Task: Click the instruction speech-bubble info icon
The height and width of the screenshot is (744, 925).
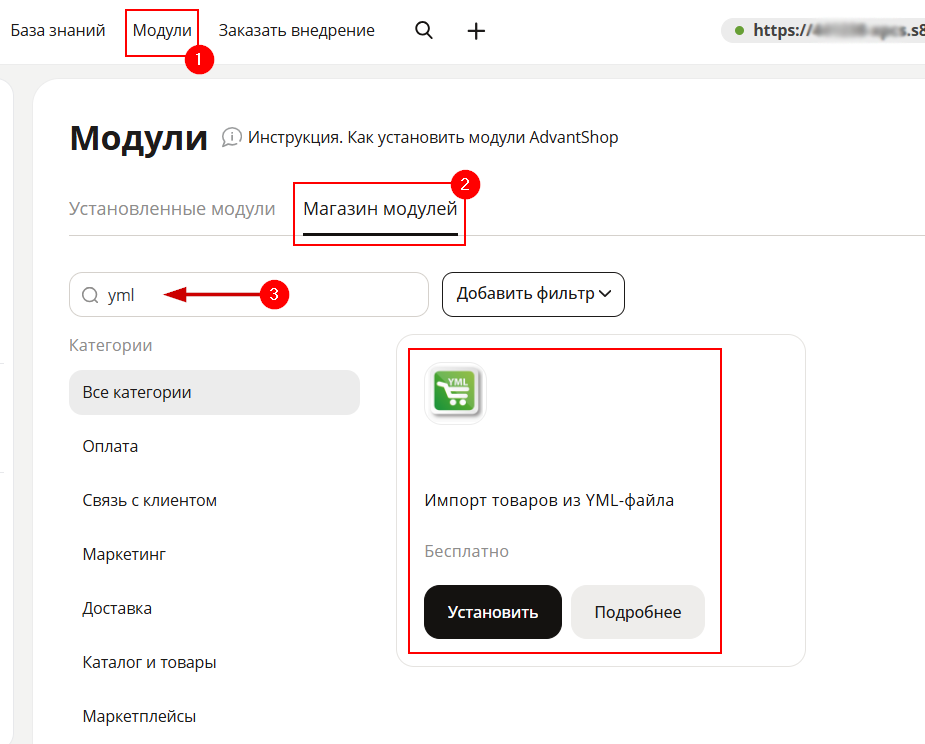Action: tap(231, 137)
